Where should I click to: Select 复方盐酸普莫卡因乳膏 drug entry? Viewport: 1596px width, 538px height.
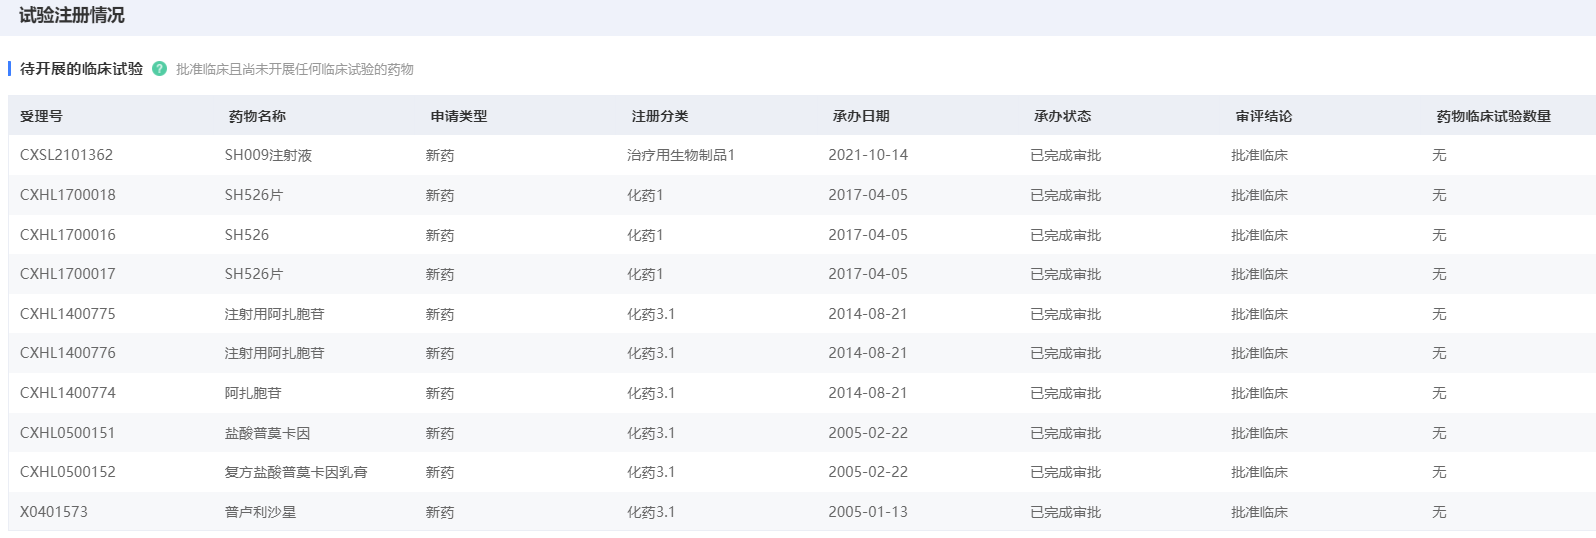296,472
